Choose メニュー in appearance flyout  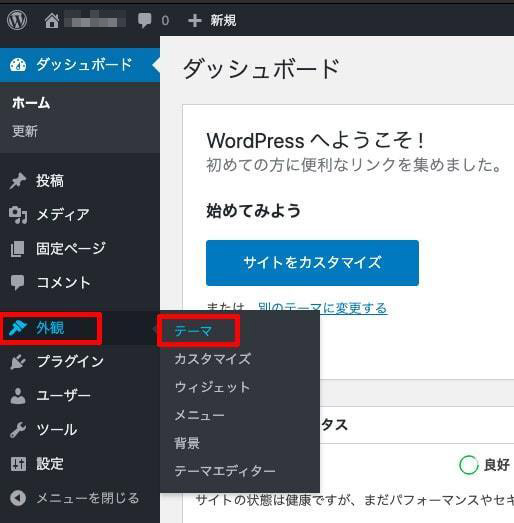(x=199, y=415)
